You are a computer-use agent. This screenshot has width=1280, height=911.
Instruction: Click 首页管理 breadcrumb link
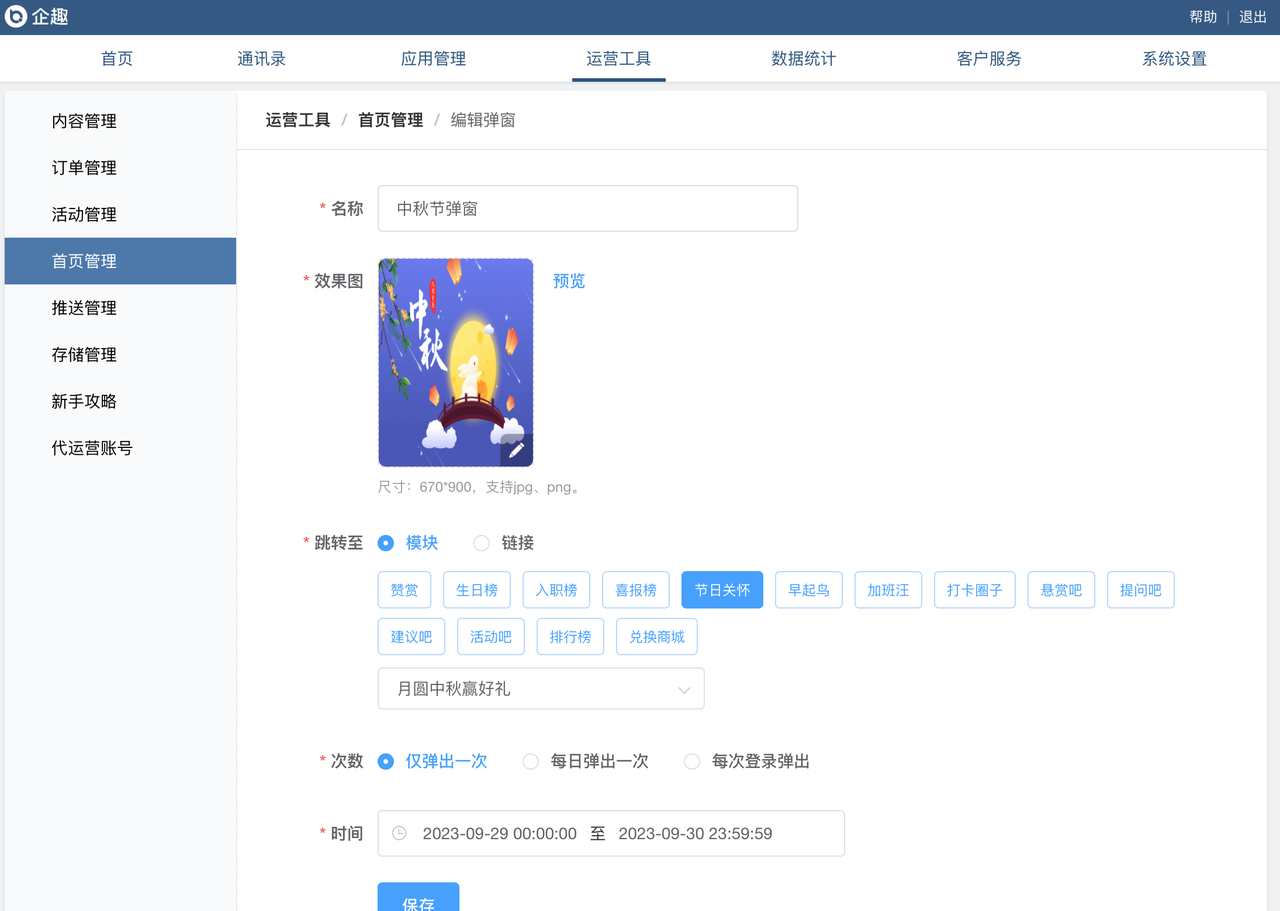(390, 120)
